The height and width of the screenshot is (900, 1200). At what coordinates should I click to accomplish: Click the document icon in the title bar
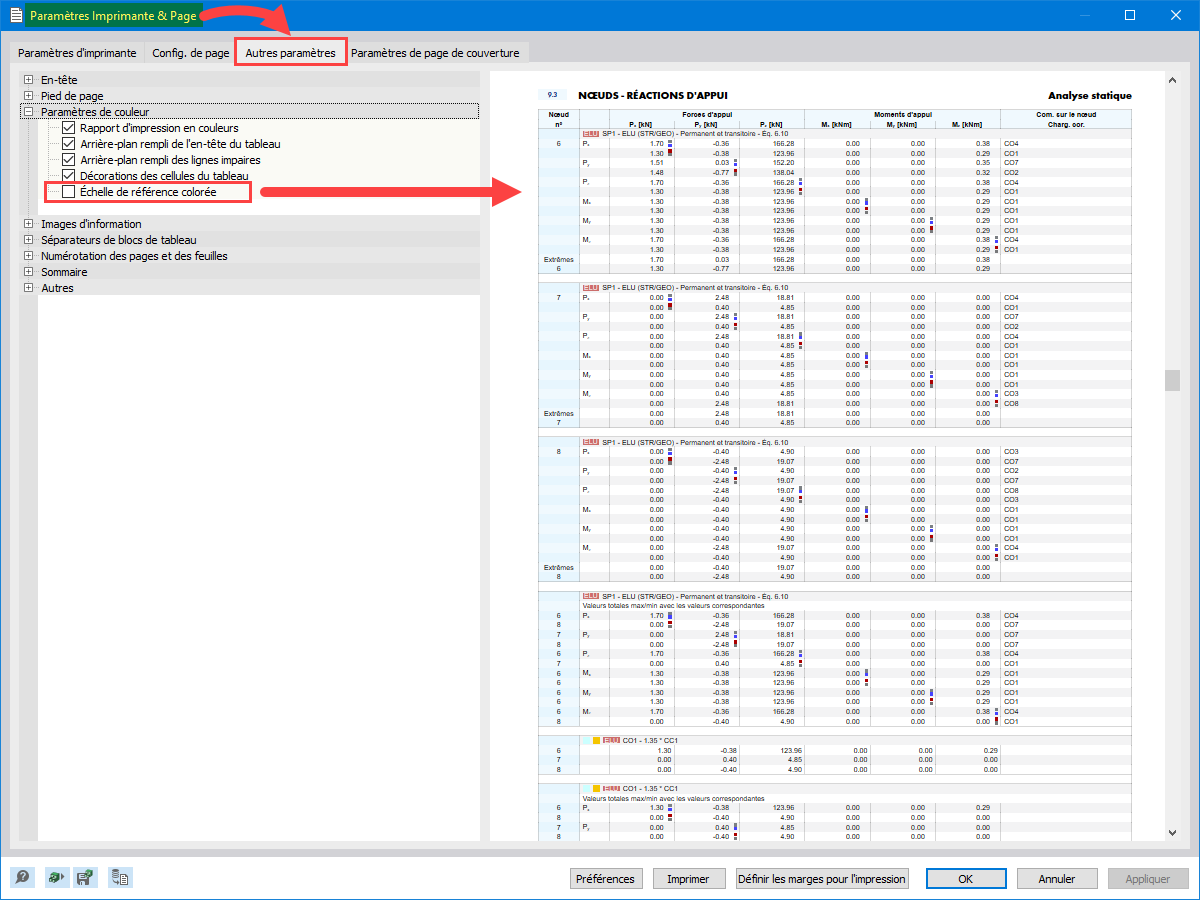coord(14,15)
